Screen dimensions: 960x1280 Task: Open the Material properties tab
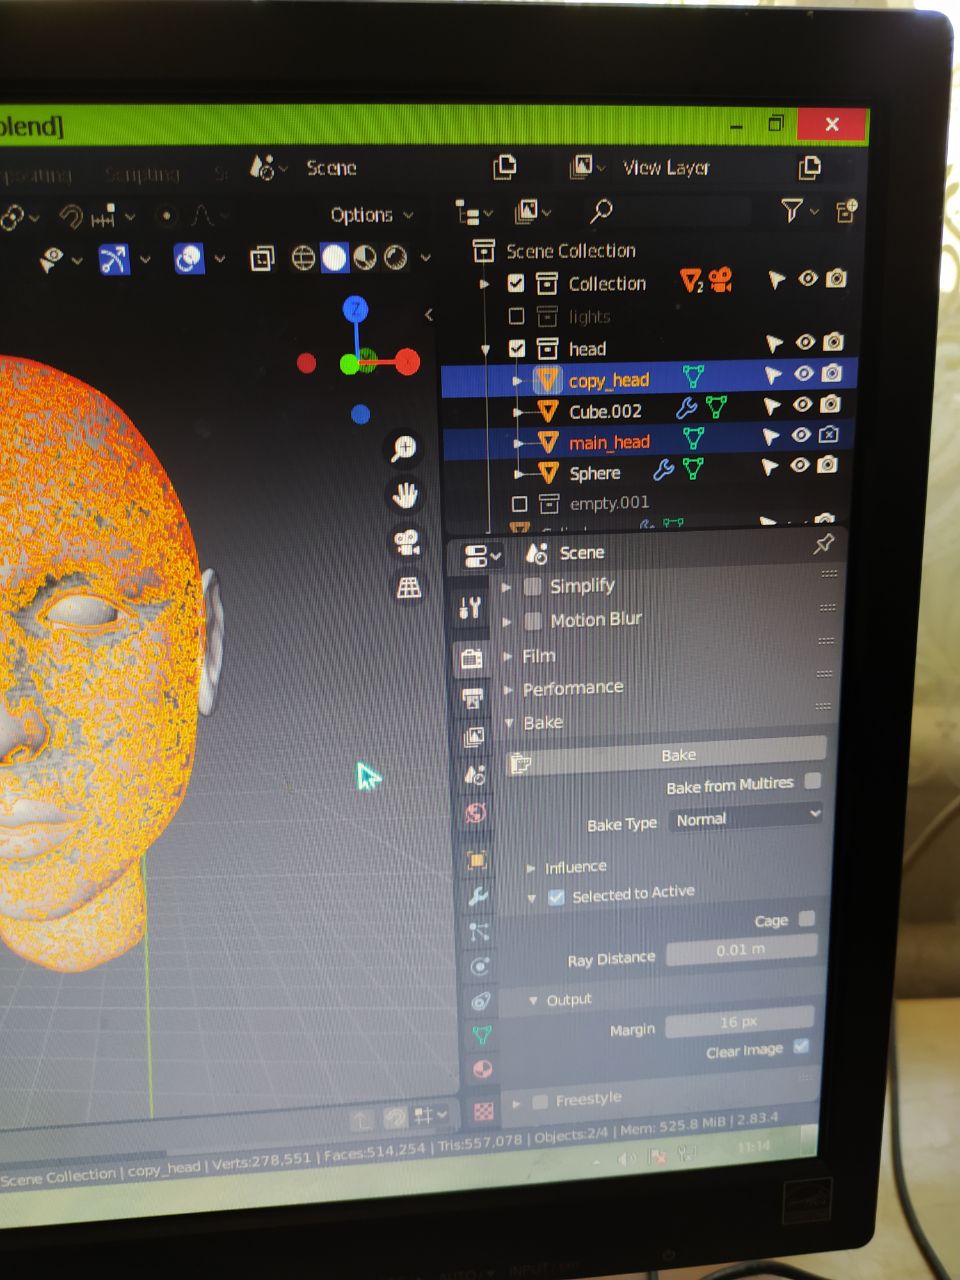(x=482, y=1070)
